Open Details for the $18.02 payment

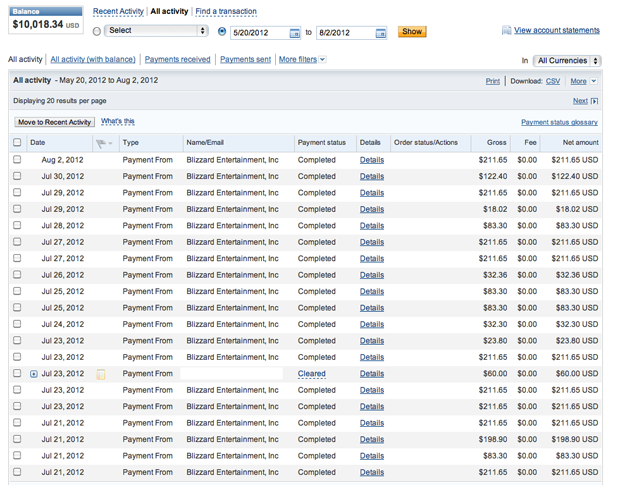(x=372, y=209)
